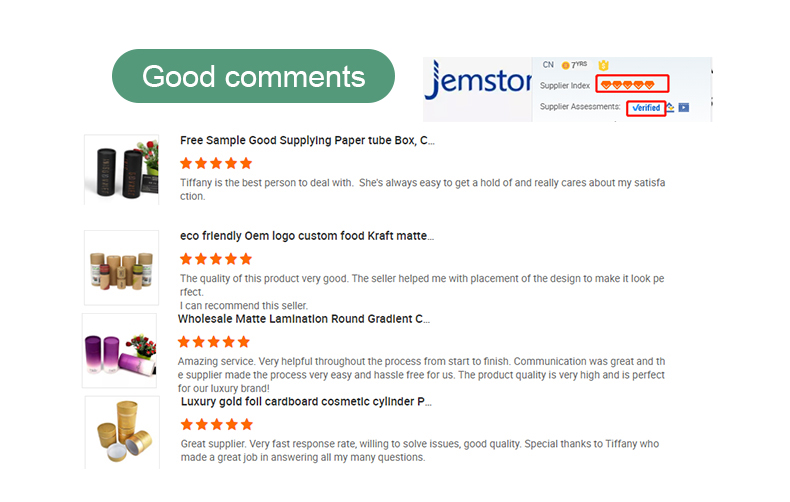The height and width of the screenshot is (502, 790).
Task: Open the gold foil cylinder product thumbnail
Action: click(121, 431)
